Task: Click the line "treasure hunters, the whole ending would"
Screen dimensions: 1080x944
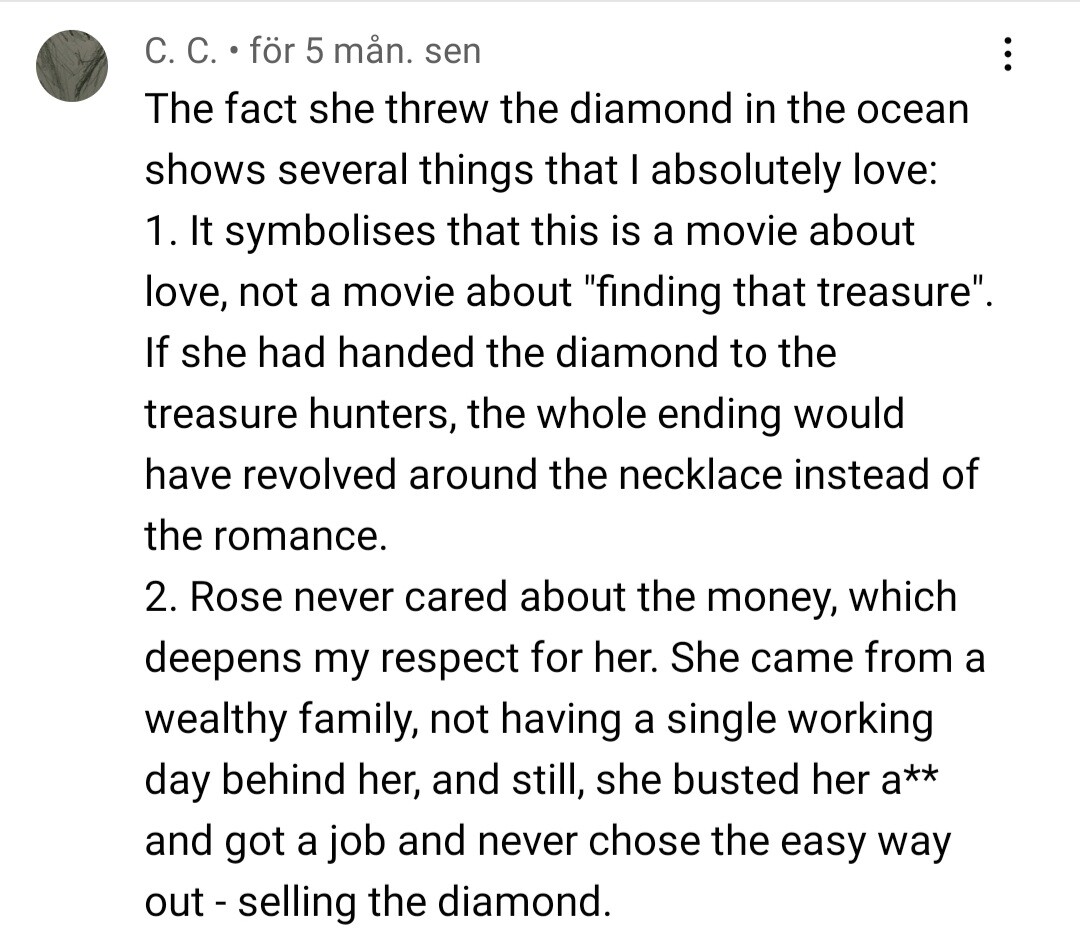Action: click(x=524, y=414)
